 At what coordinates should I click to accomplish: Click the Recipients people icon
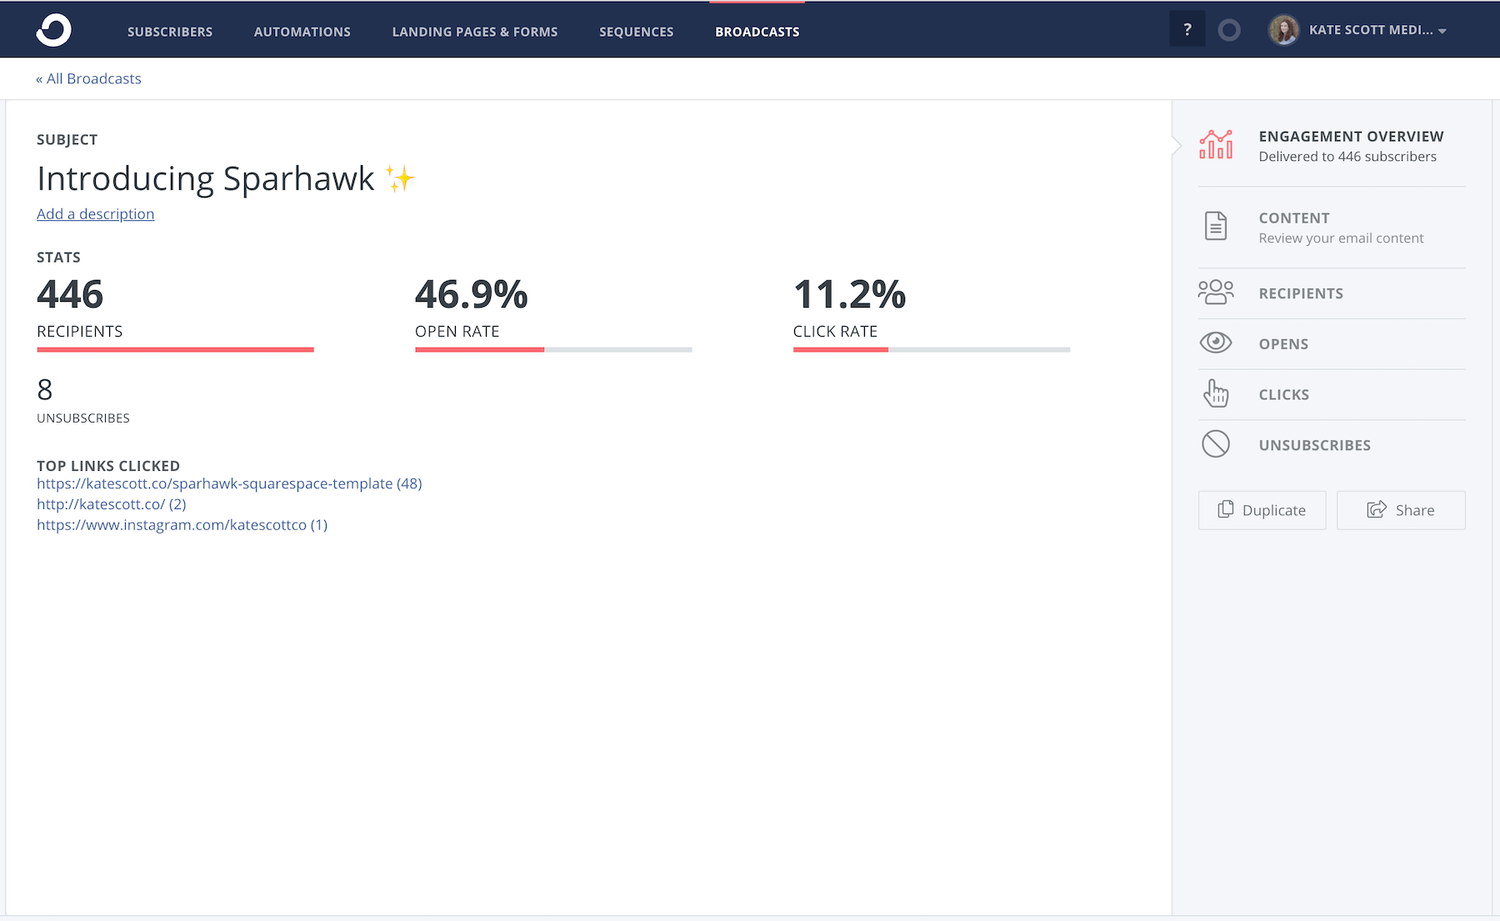pos(1216,292)
